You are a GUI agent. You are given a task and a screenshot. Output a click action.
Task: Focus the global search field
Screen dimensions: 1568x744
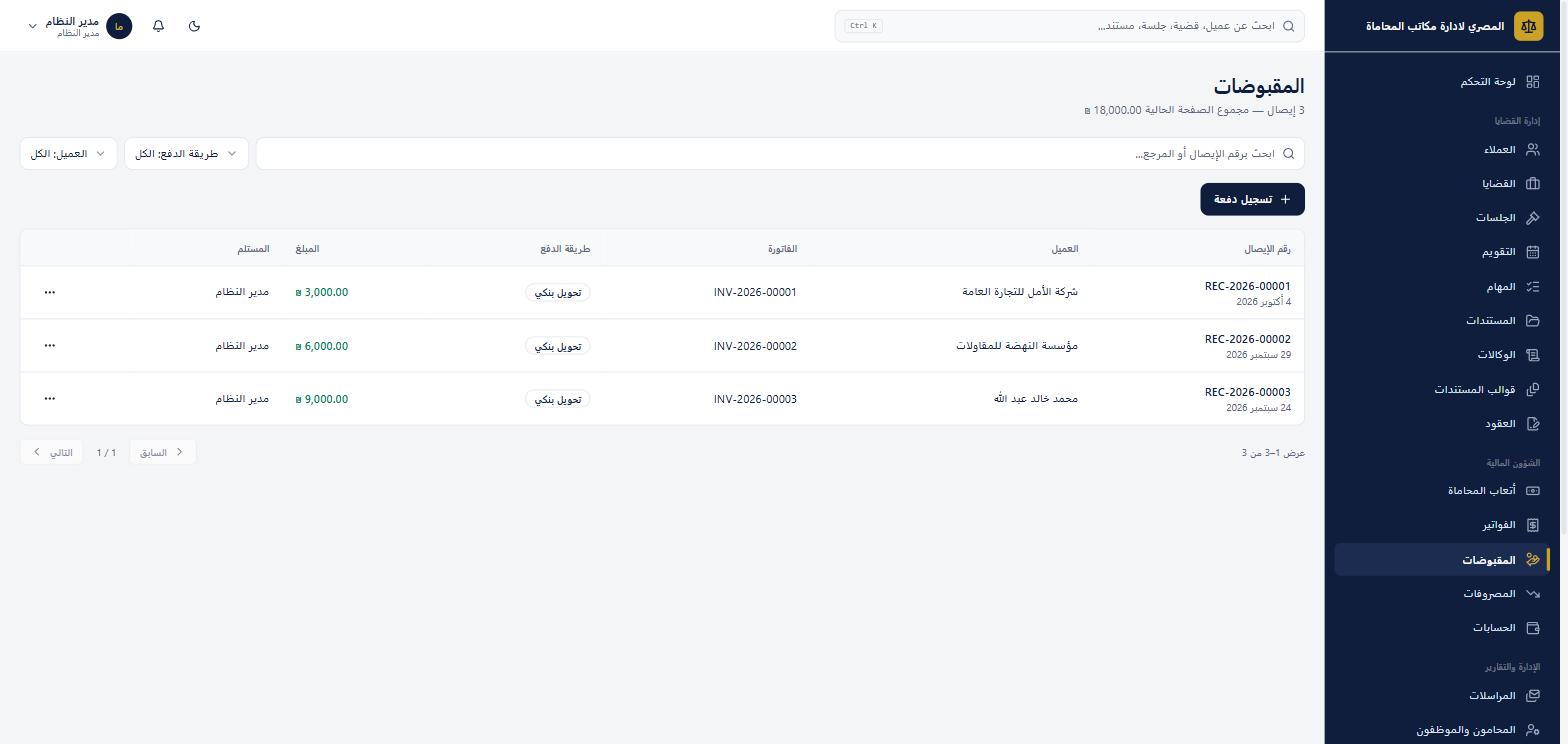click(x=1070, y=26)
